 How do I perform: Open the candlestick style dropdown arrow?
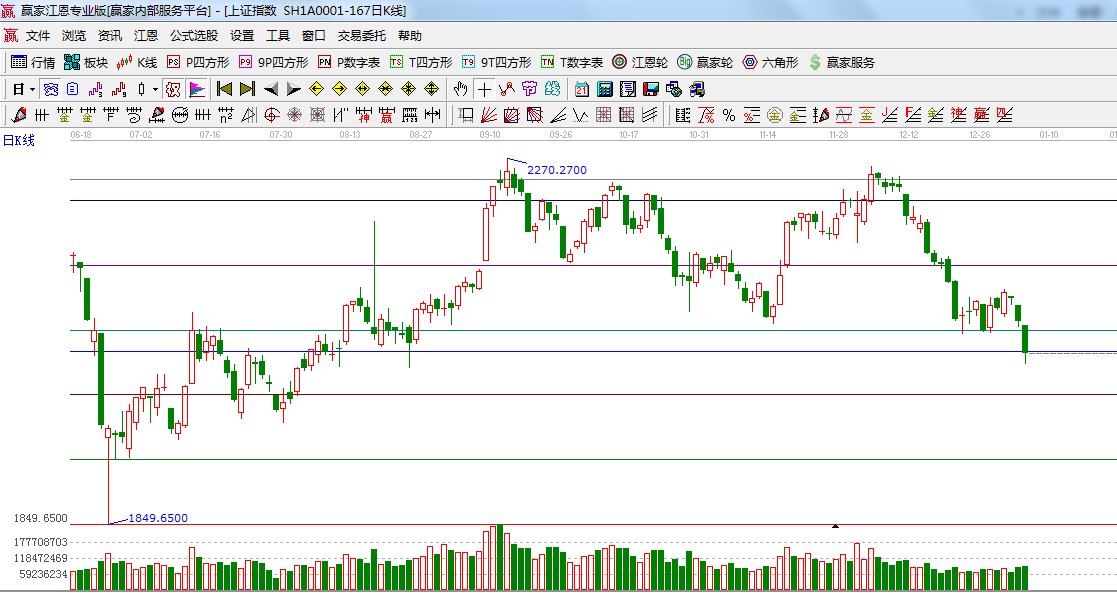[x=154, y=89]
